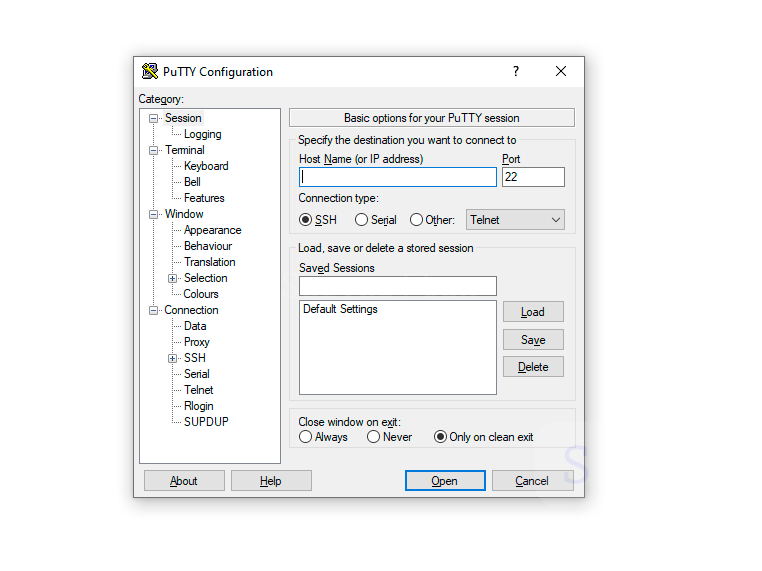
Task: Select Default Settings in session list
Action: (340, 309)
